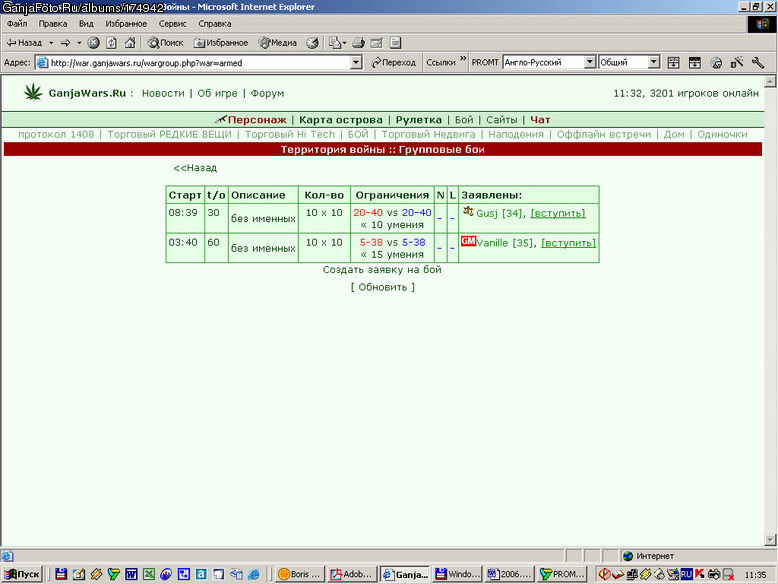Open the Поиск search pane
This screenshot has height=584, width=778.
pyautogui.click(x=166, y=43)
